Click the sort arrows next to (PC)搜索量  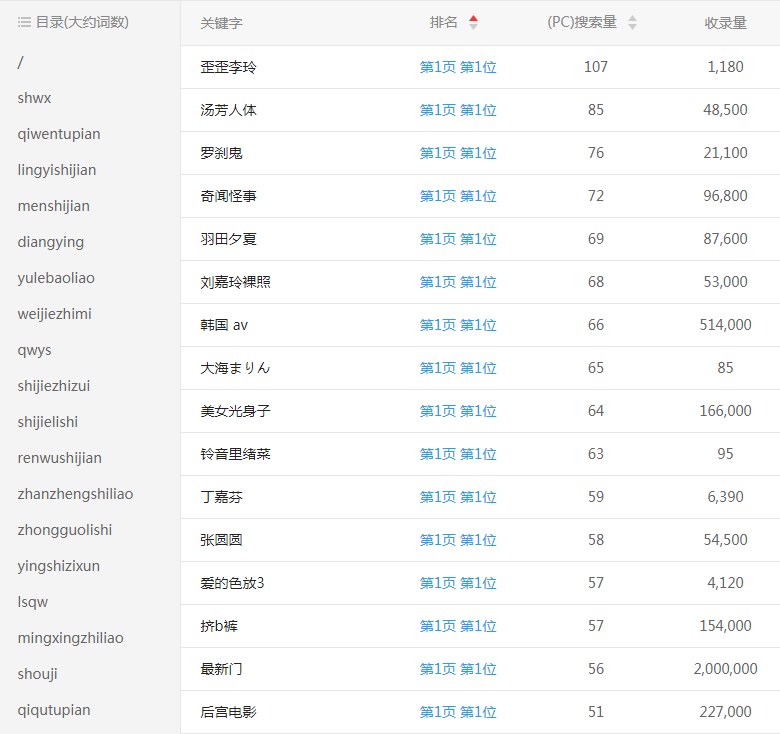point(632,22)
